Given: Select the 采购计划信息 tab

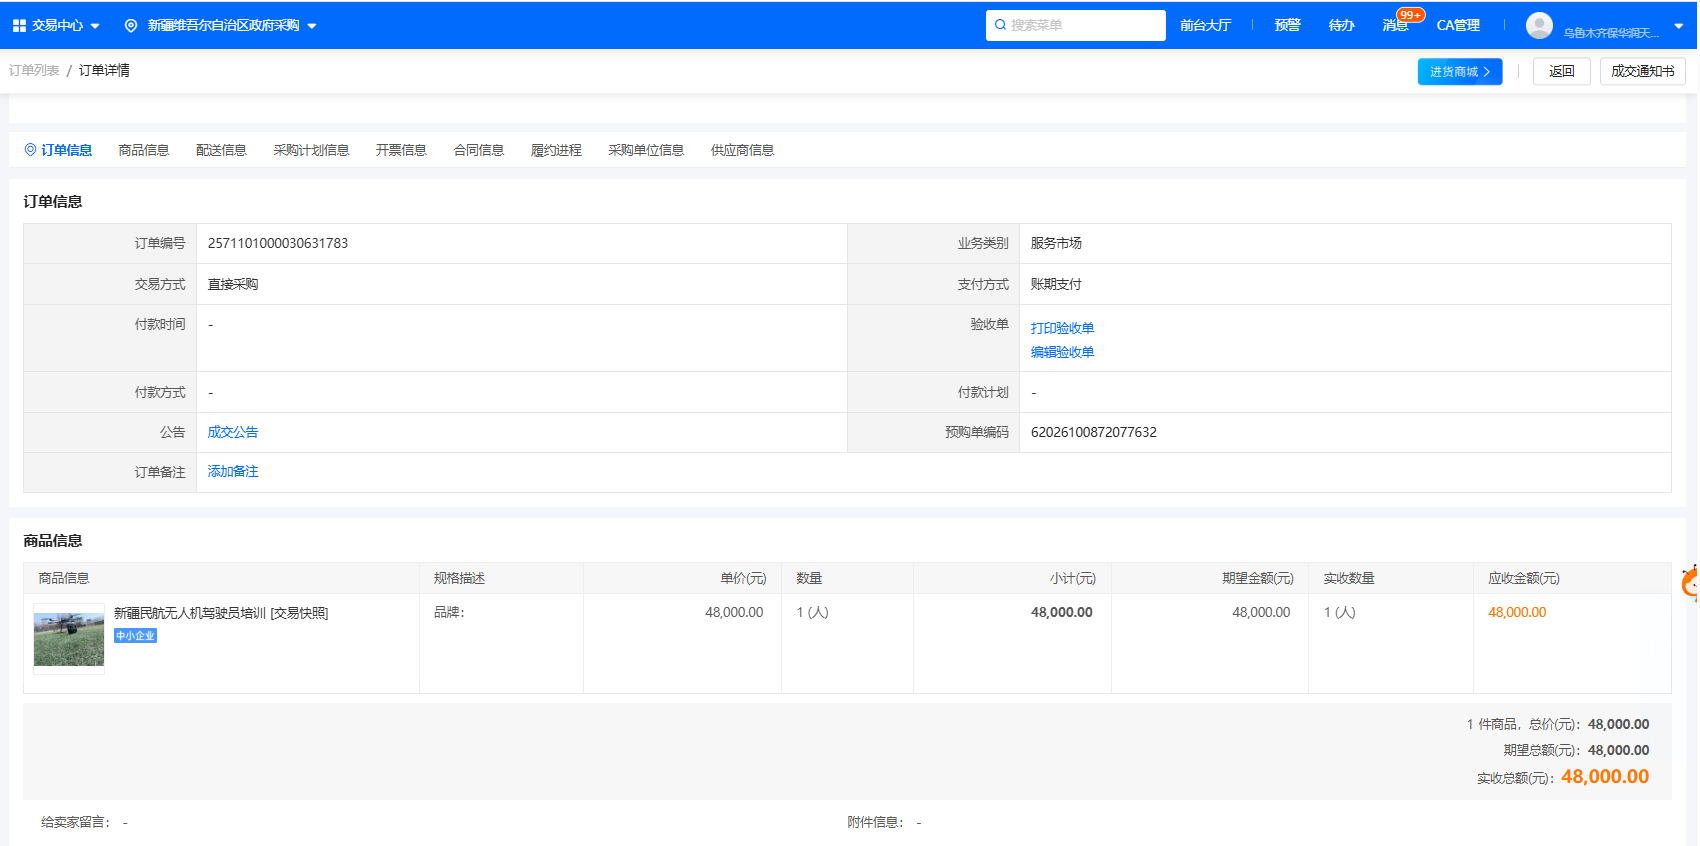Looking at the screenshot, I should (311, 150).
